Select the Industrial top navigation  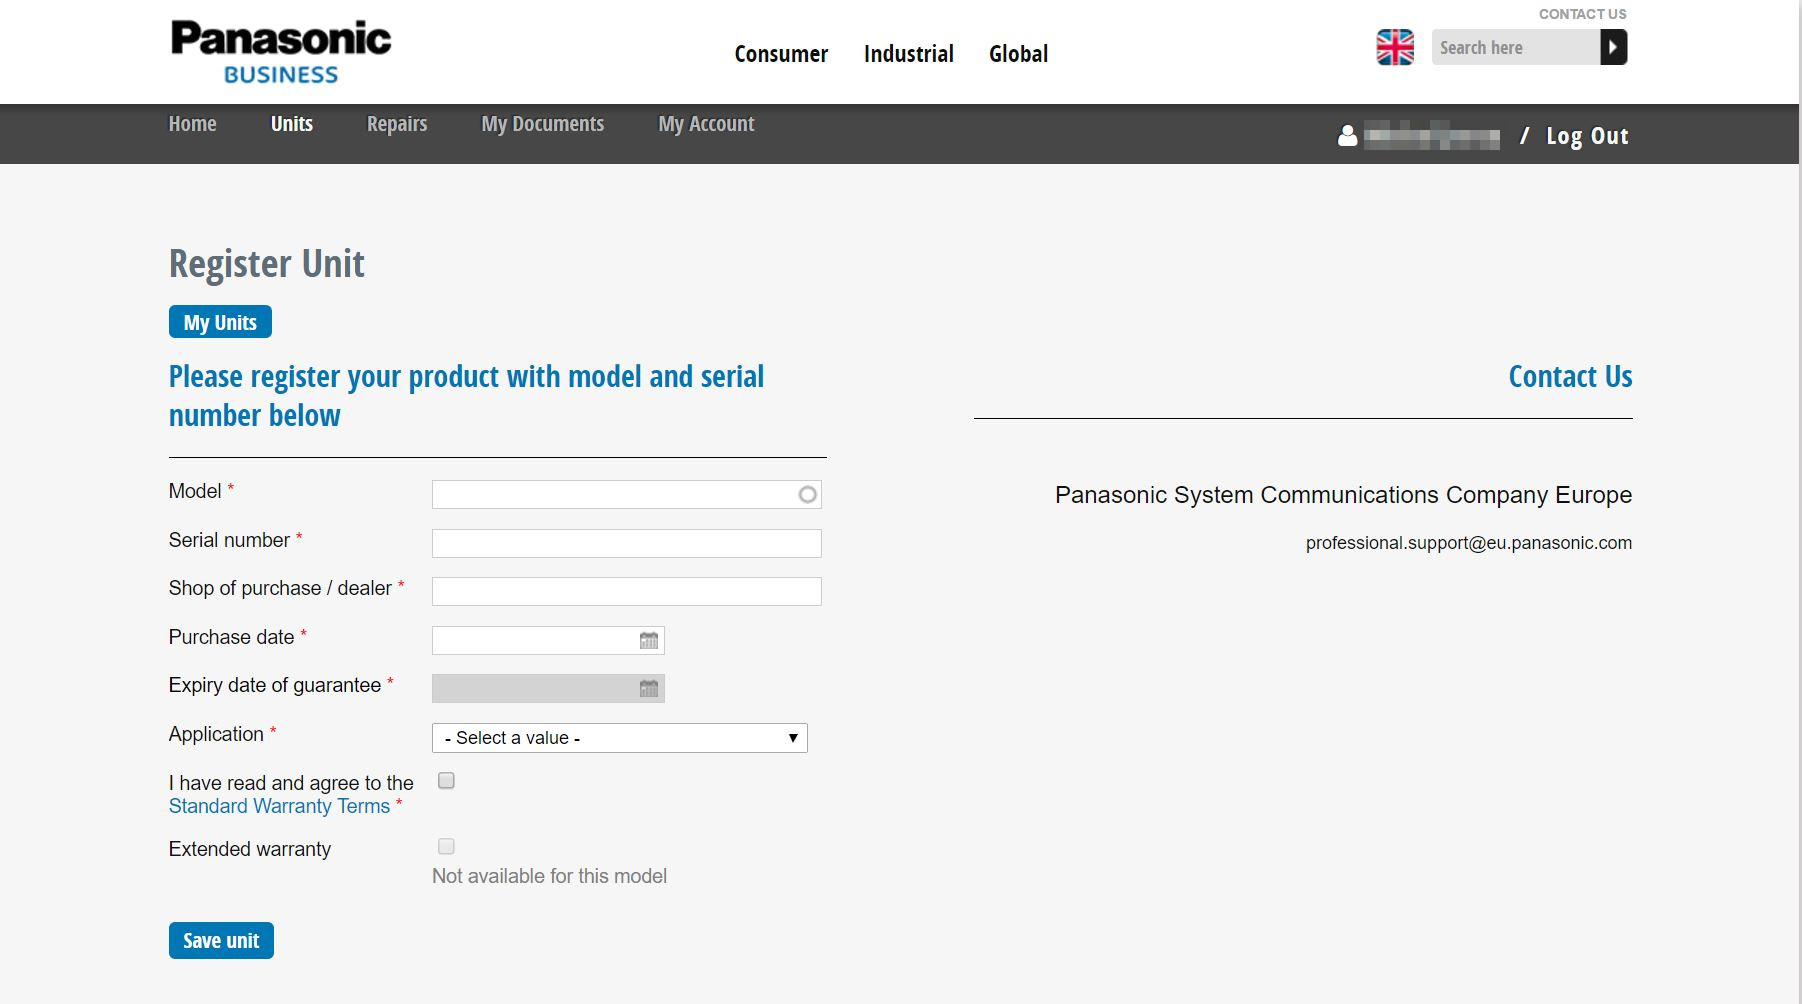[908, 54]
